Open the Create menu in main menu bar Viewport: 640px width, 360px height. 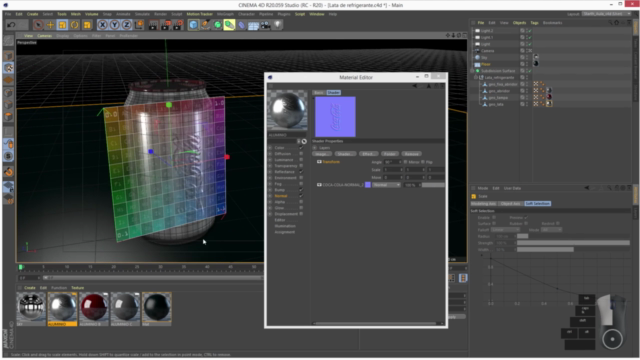pos(32,14)
